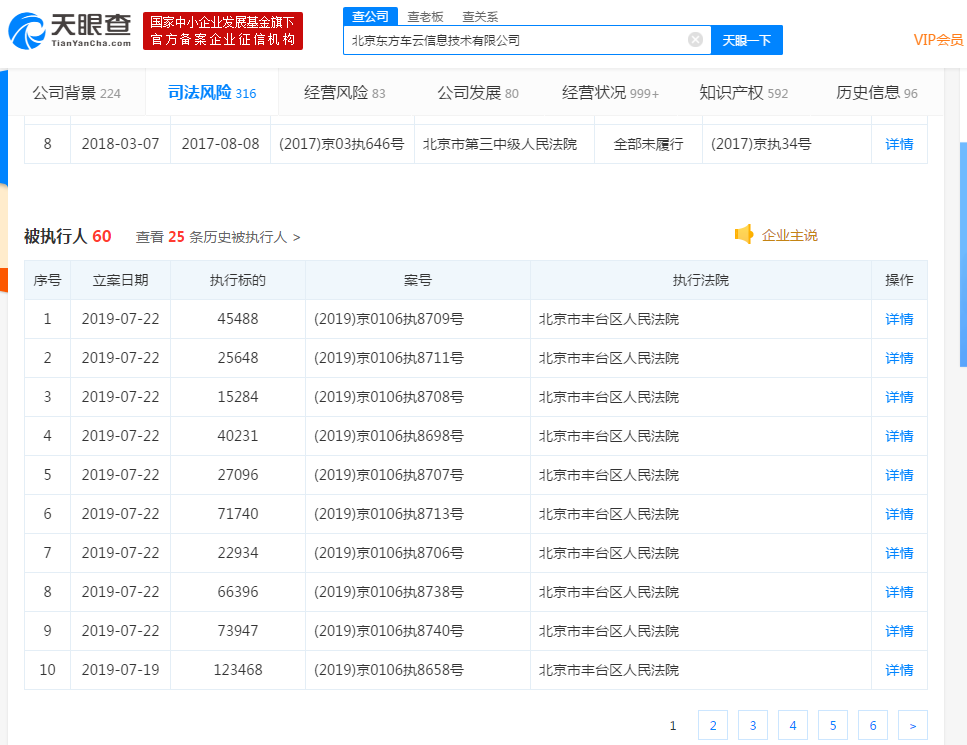The height and width of the screenshot is (745, 967).
Task: Open the VIP会员 link
Action: point(938,40)
